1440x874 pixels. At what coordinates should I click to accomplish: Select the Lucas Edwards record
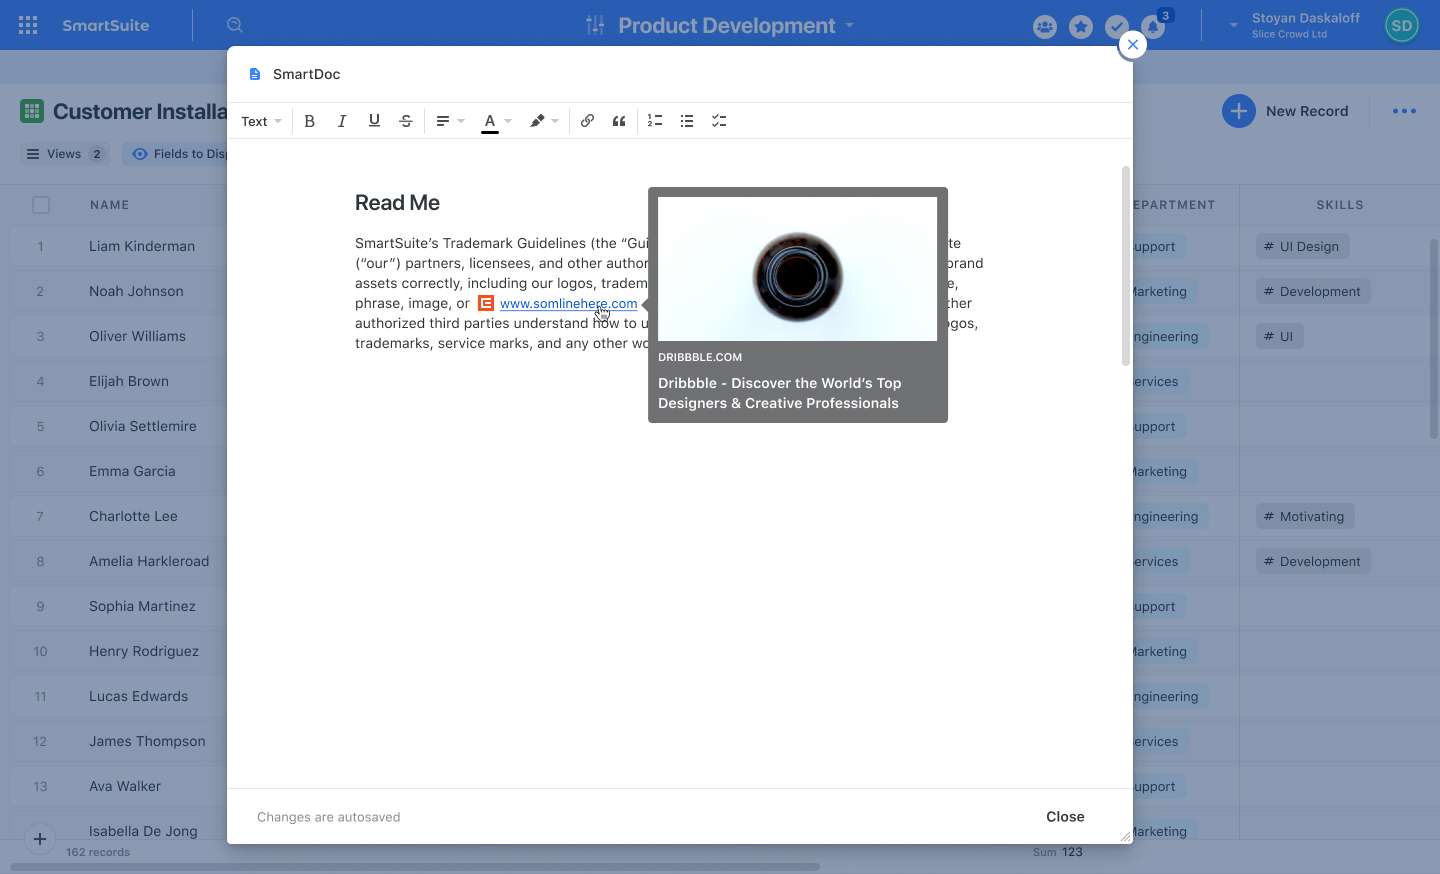click(138, 696)
